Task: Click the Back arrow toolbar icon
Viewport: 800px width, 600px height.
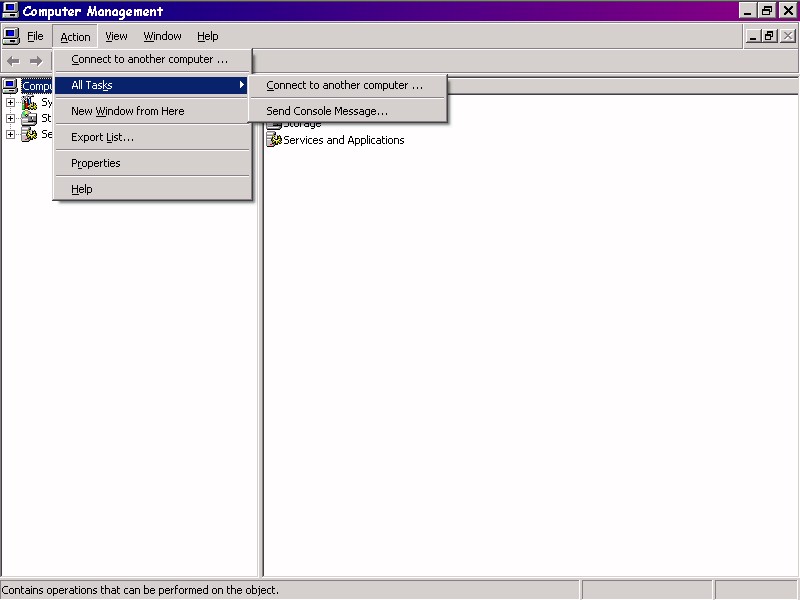Action: [13, 61]
